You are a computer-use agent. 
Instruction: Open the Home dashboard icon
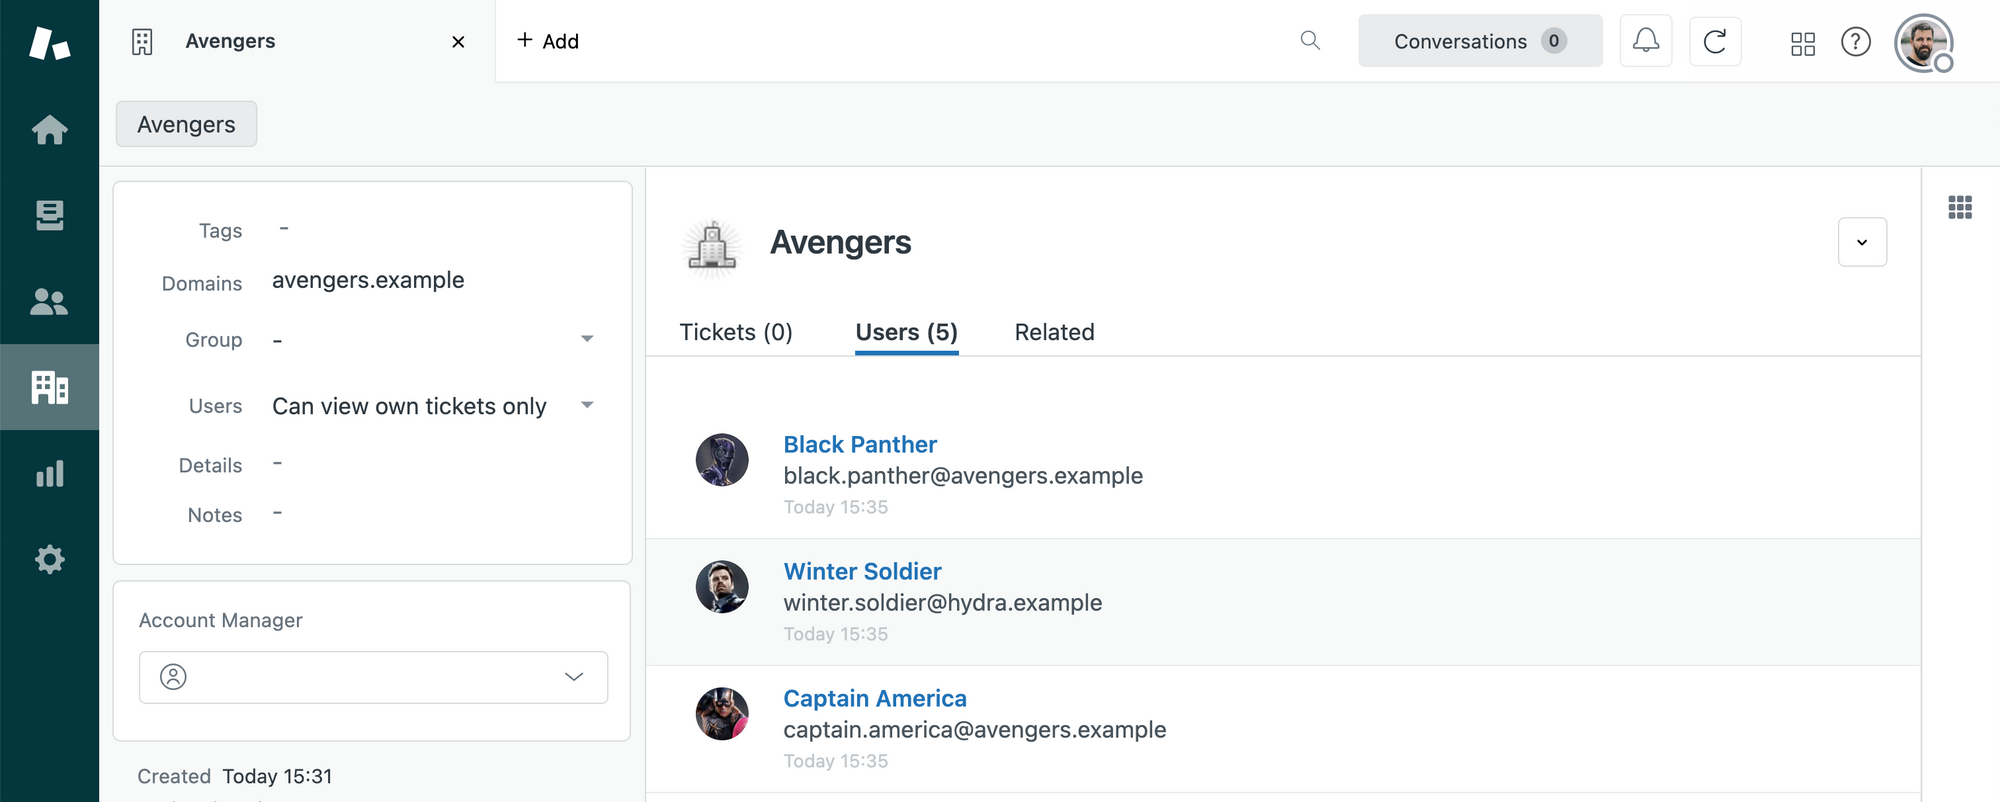pos(49,130)
